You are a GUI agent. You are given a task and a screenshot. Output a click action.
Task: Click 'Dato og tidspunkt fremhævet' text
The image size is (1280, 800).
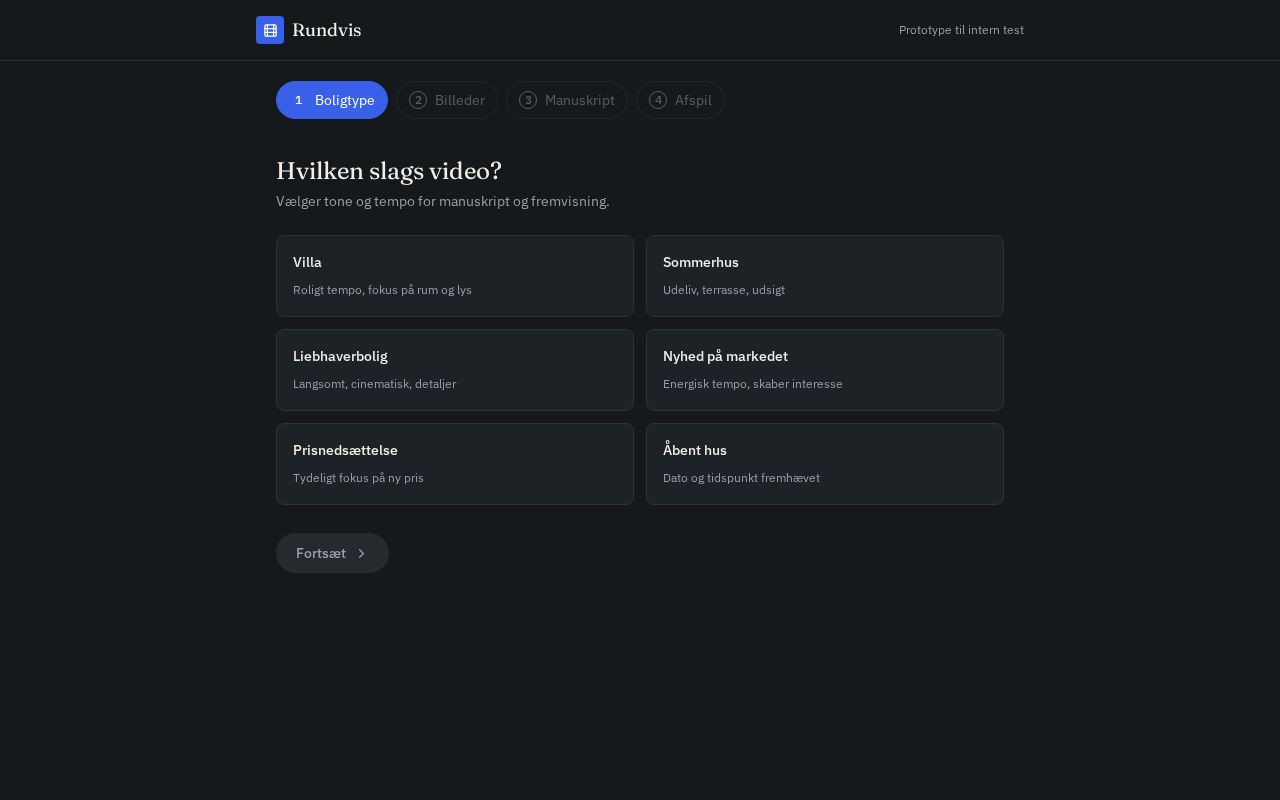tap(741, 478)
